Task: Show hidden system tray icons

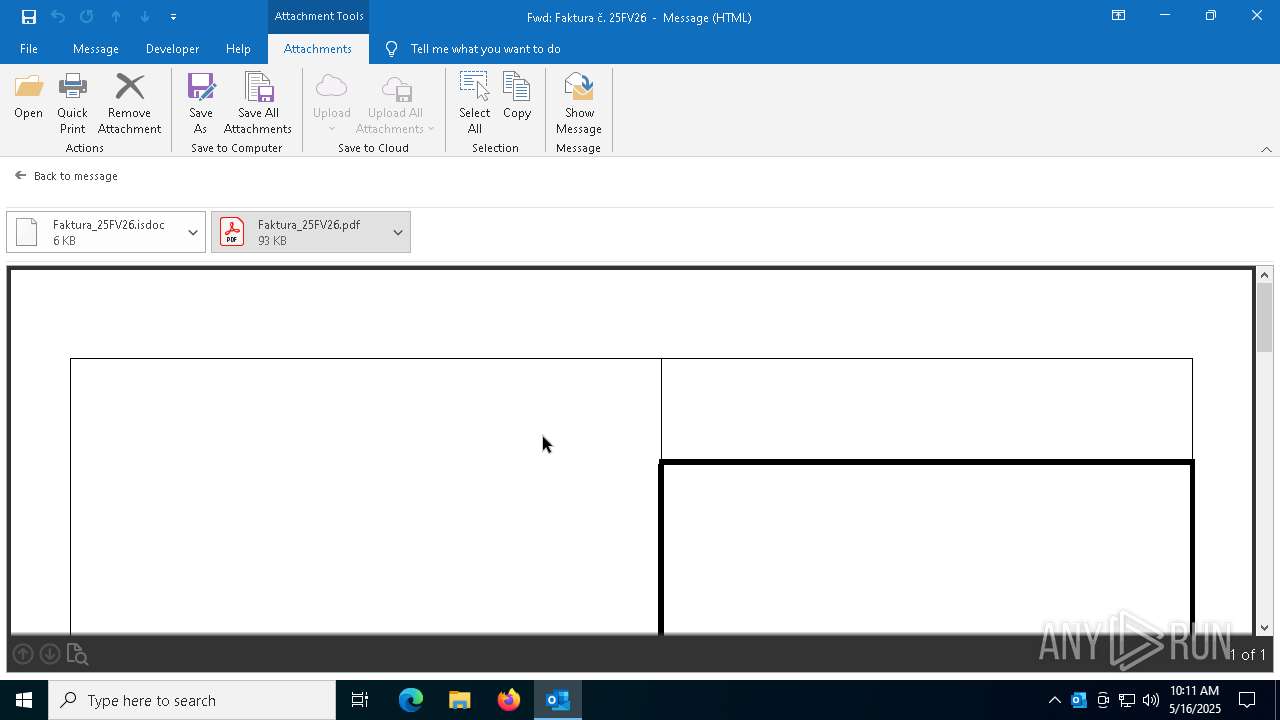Action: pos(1054,700)
